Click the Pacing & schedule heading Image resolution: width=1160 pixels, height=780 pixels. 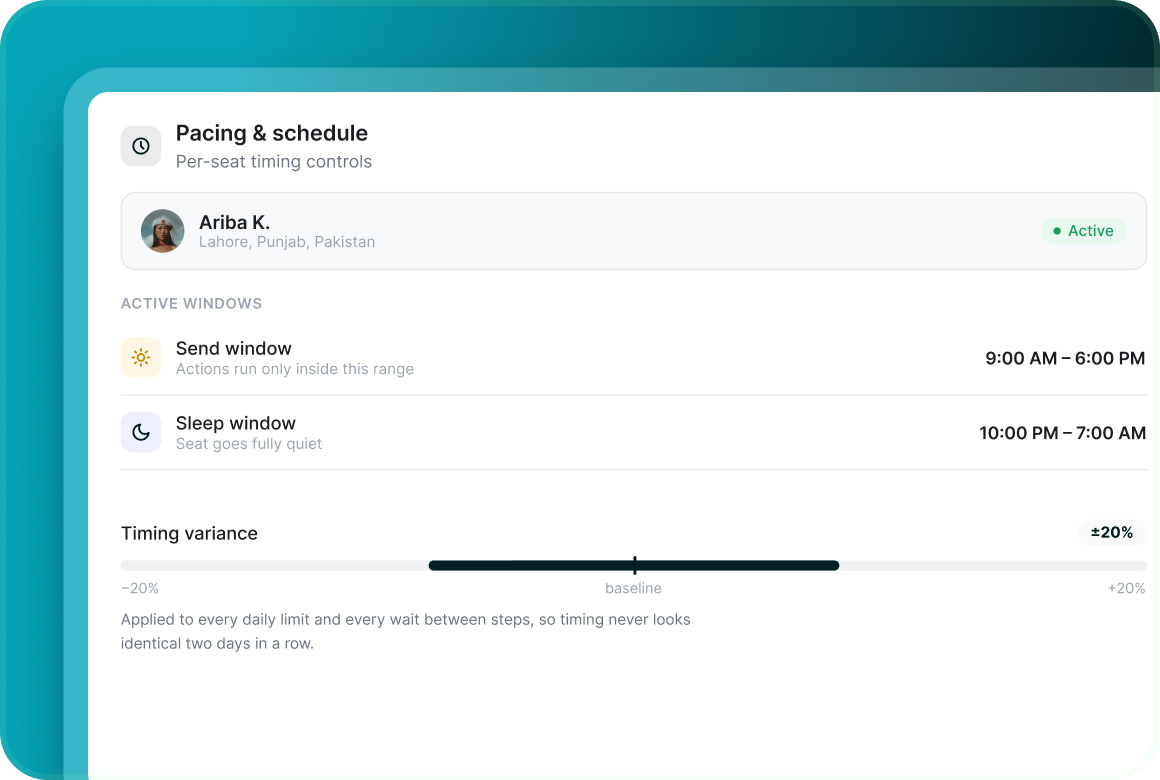[x=272, y=133]
